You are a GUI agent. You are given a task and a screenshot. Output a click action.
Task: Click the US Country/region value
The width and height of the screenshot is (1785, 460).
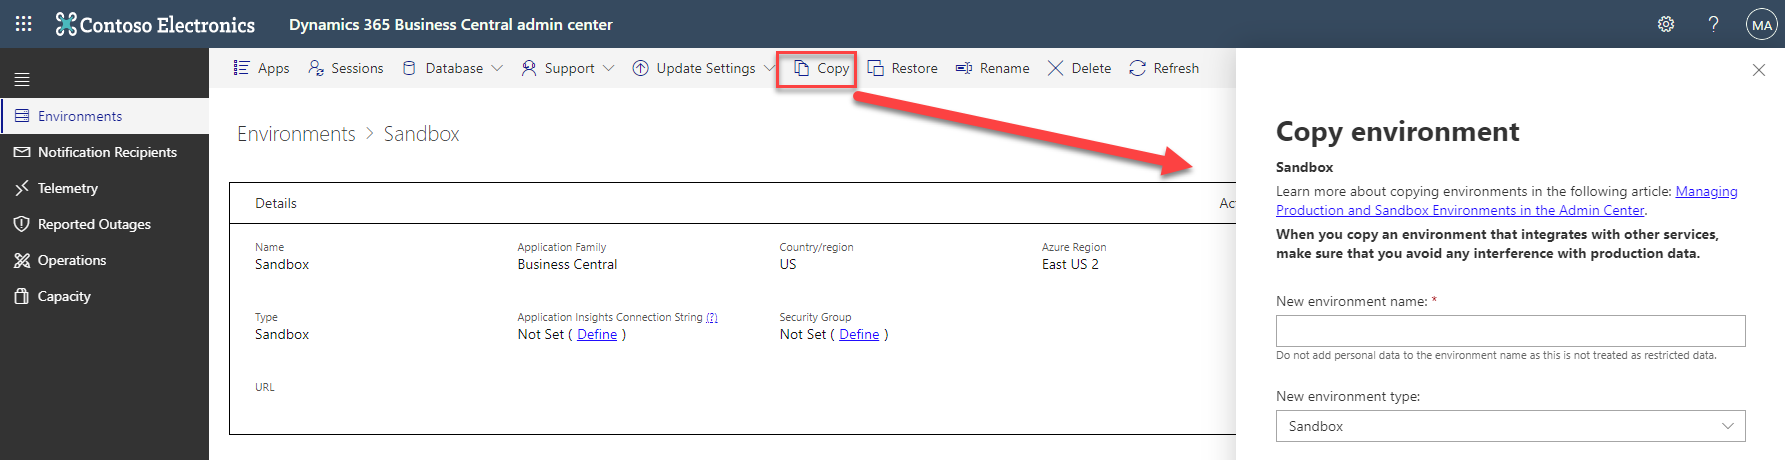click(788, 264)
